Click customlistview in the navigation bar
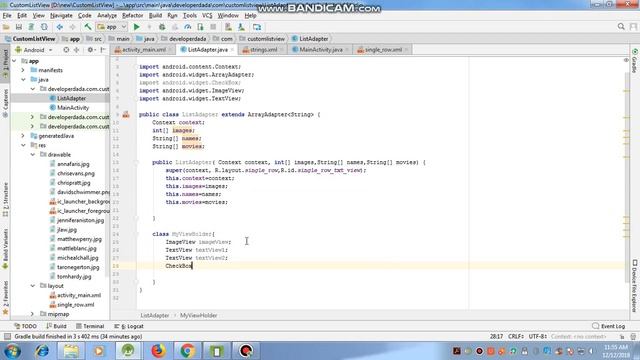The image size is (640, 360). coord(262,39)
